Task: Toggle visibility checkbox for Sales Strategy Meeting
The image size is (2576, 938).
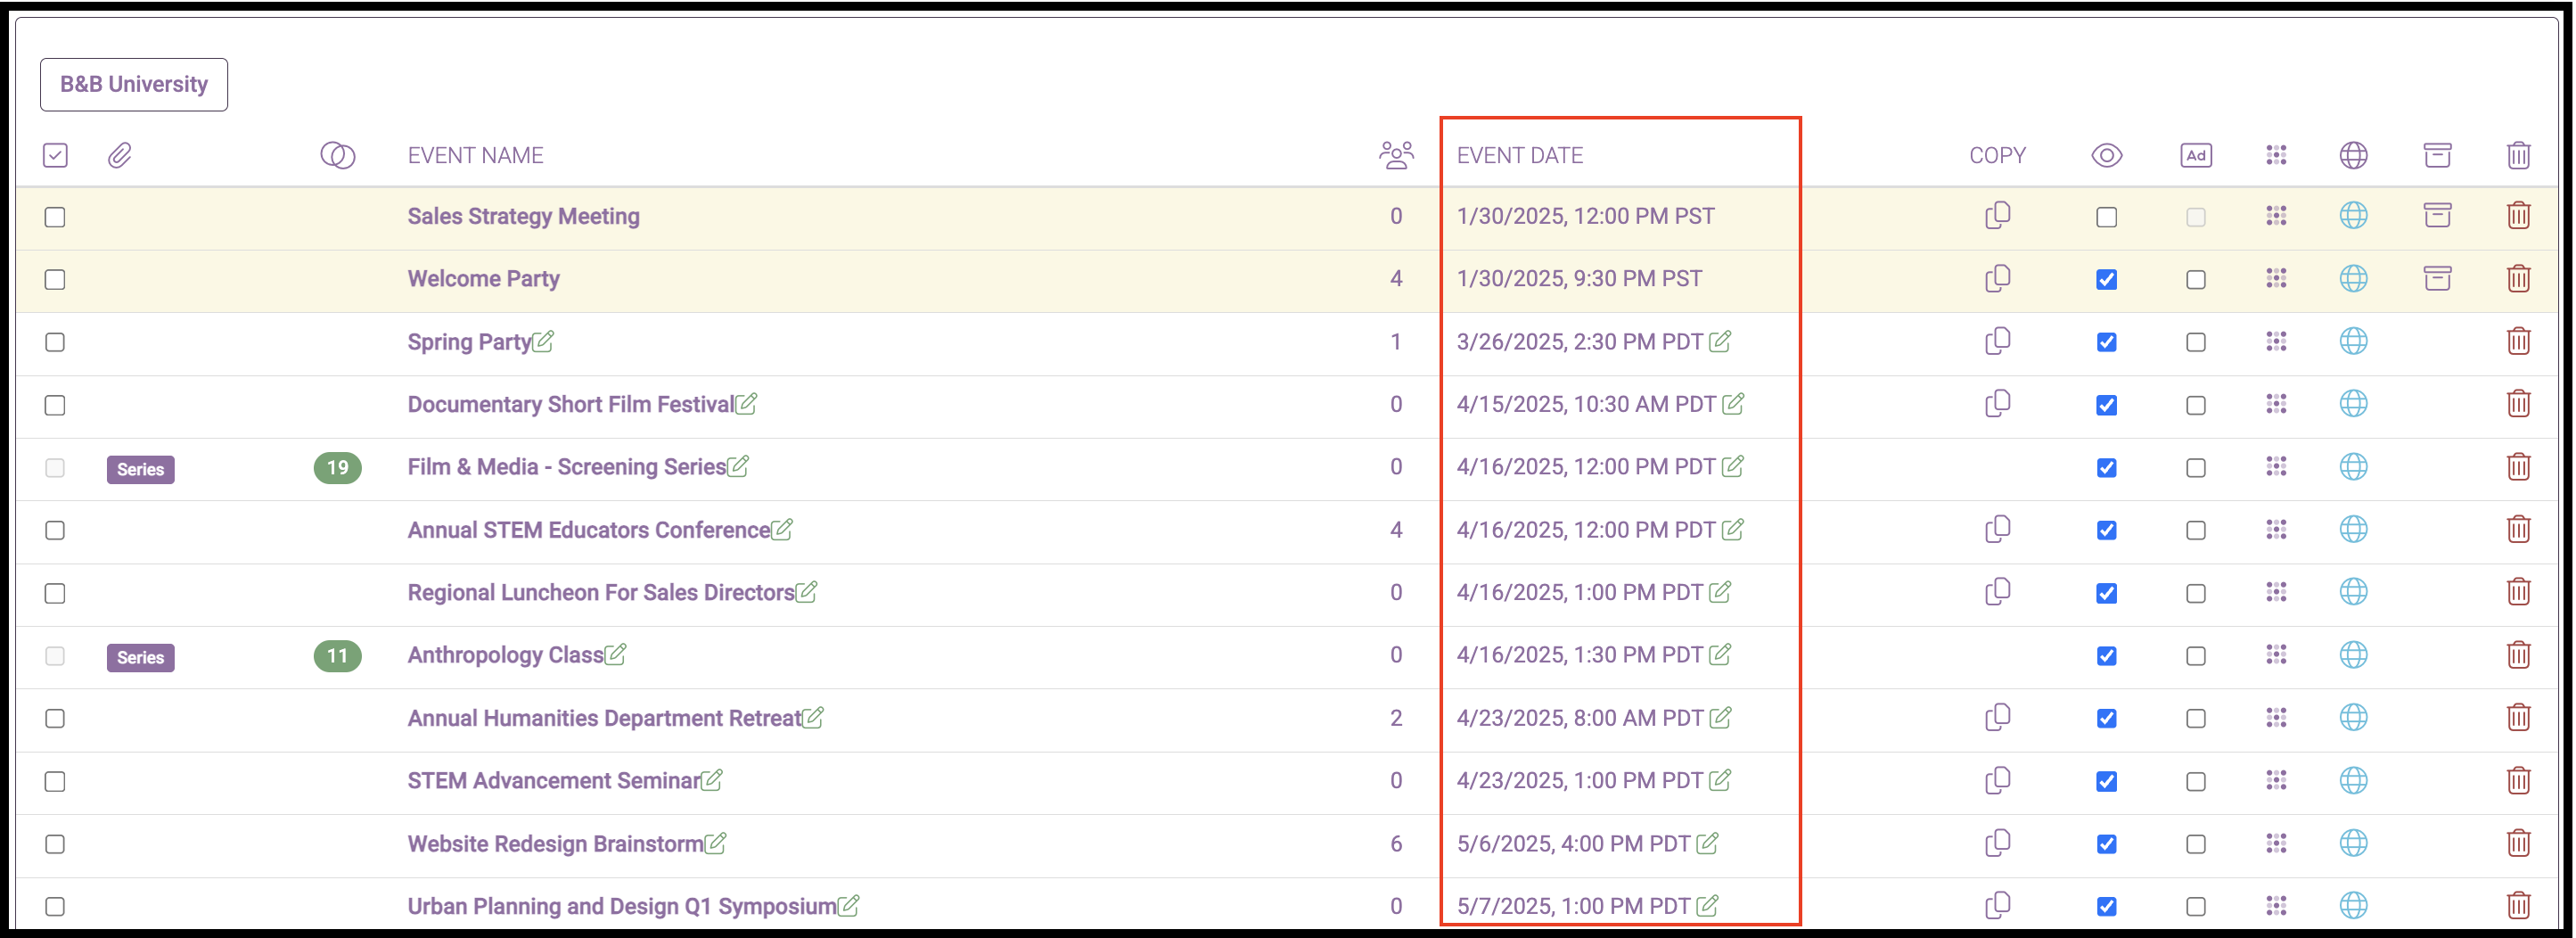Action: click(x=2107, y=217)
